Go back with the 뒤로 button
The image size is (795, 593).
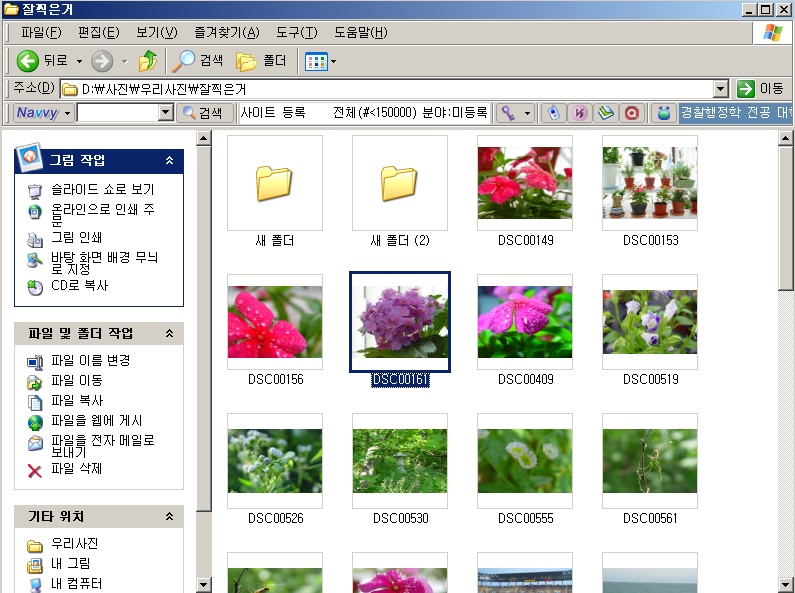[42, 61]
